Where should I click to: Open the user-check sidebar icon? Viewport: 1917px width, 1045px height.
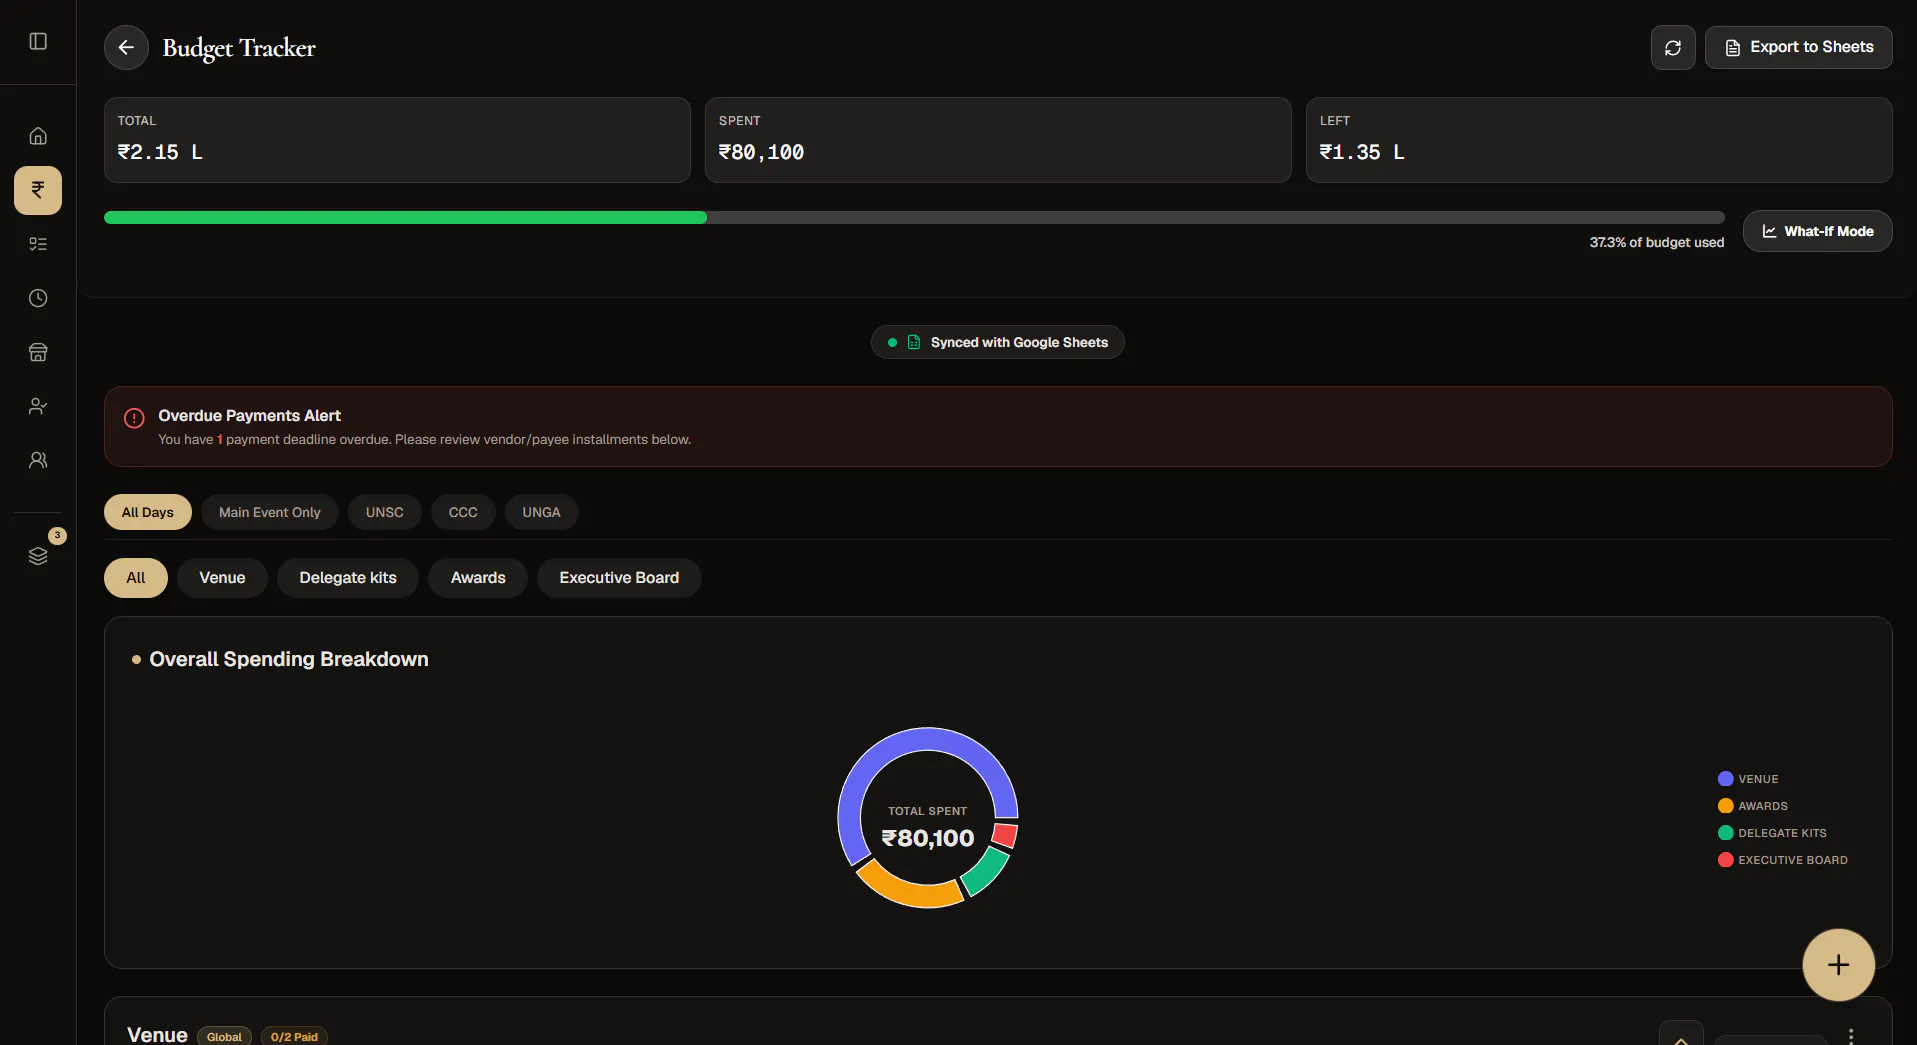38,406
